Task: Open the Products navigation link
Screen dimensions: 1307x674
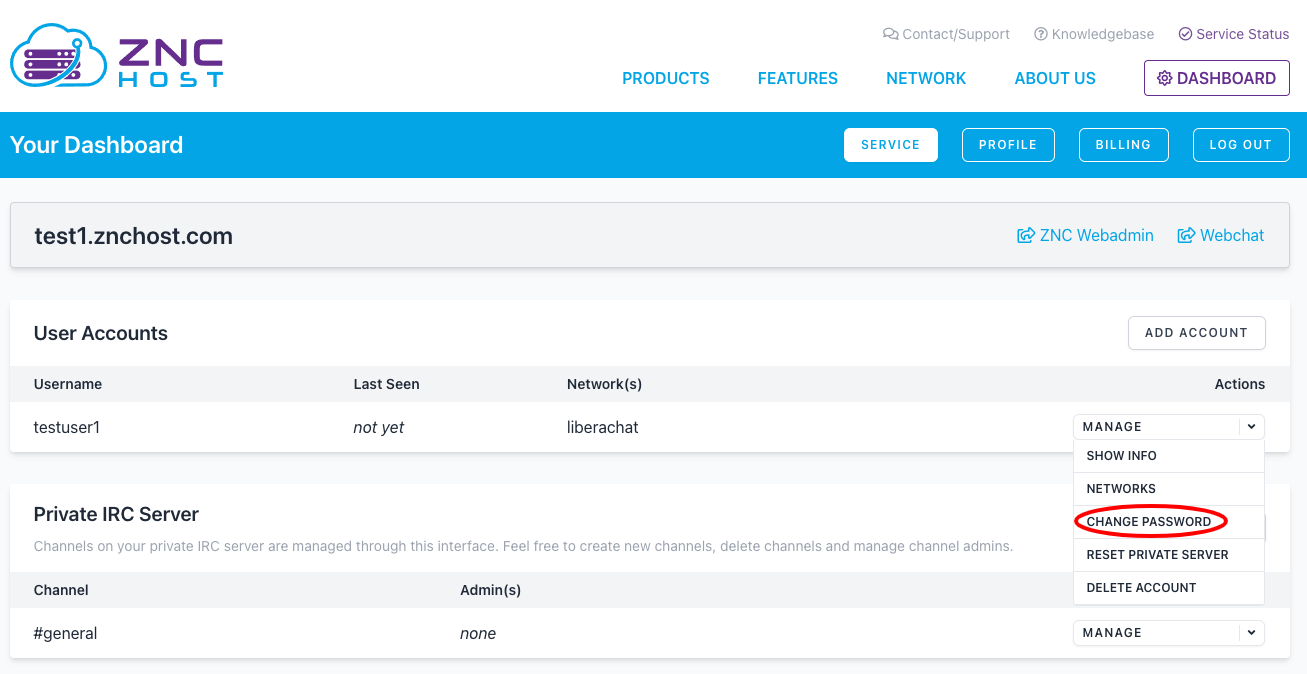Action: point(665,78)
